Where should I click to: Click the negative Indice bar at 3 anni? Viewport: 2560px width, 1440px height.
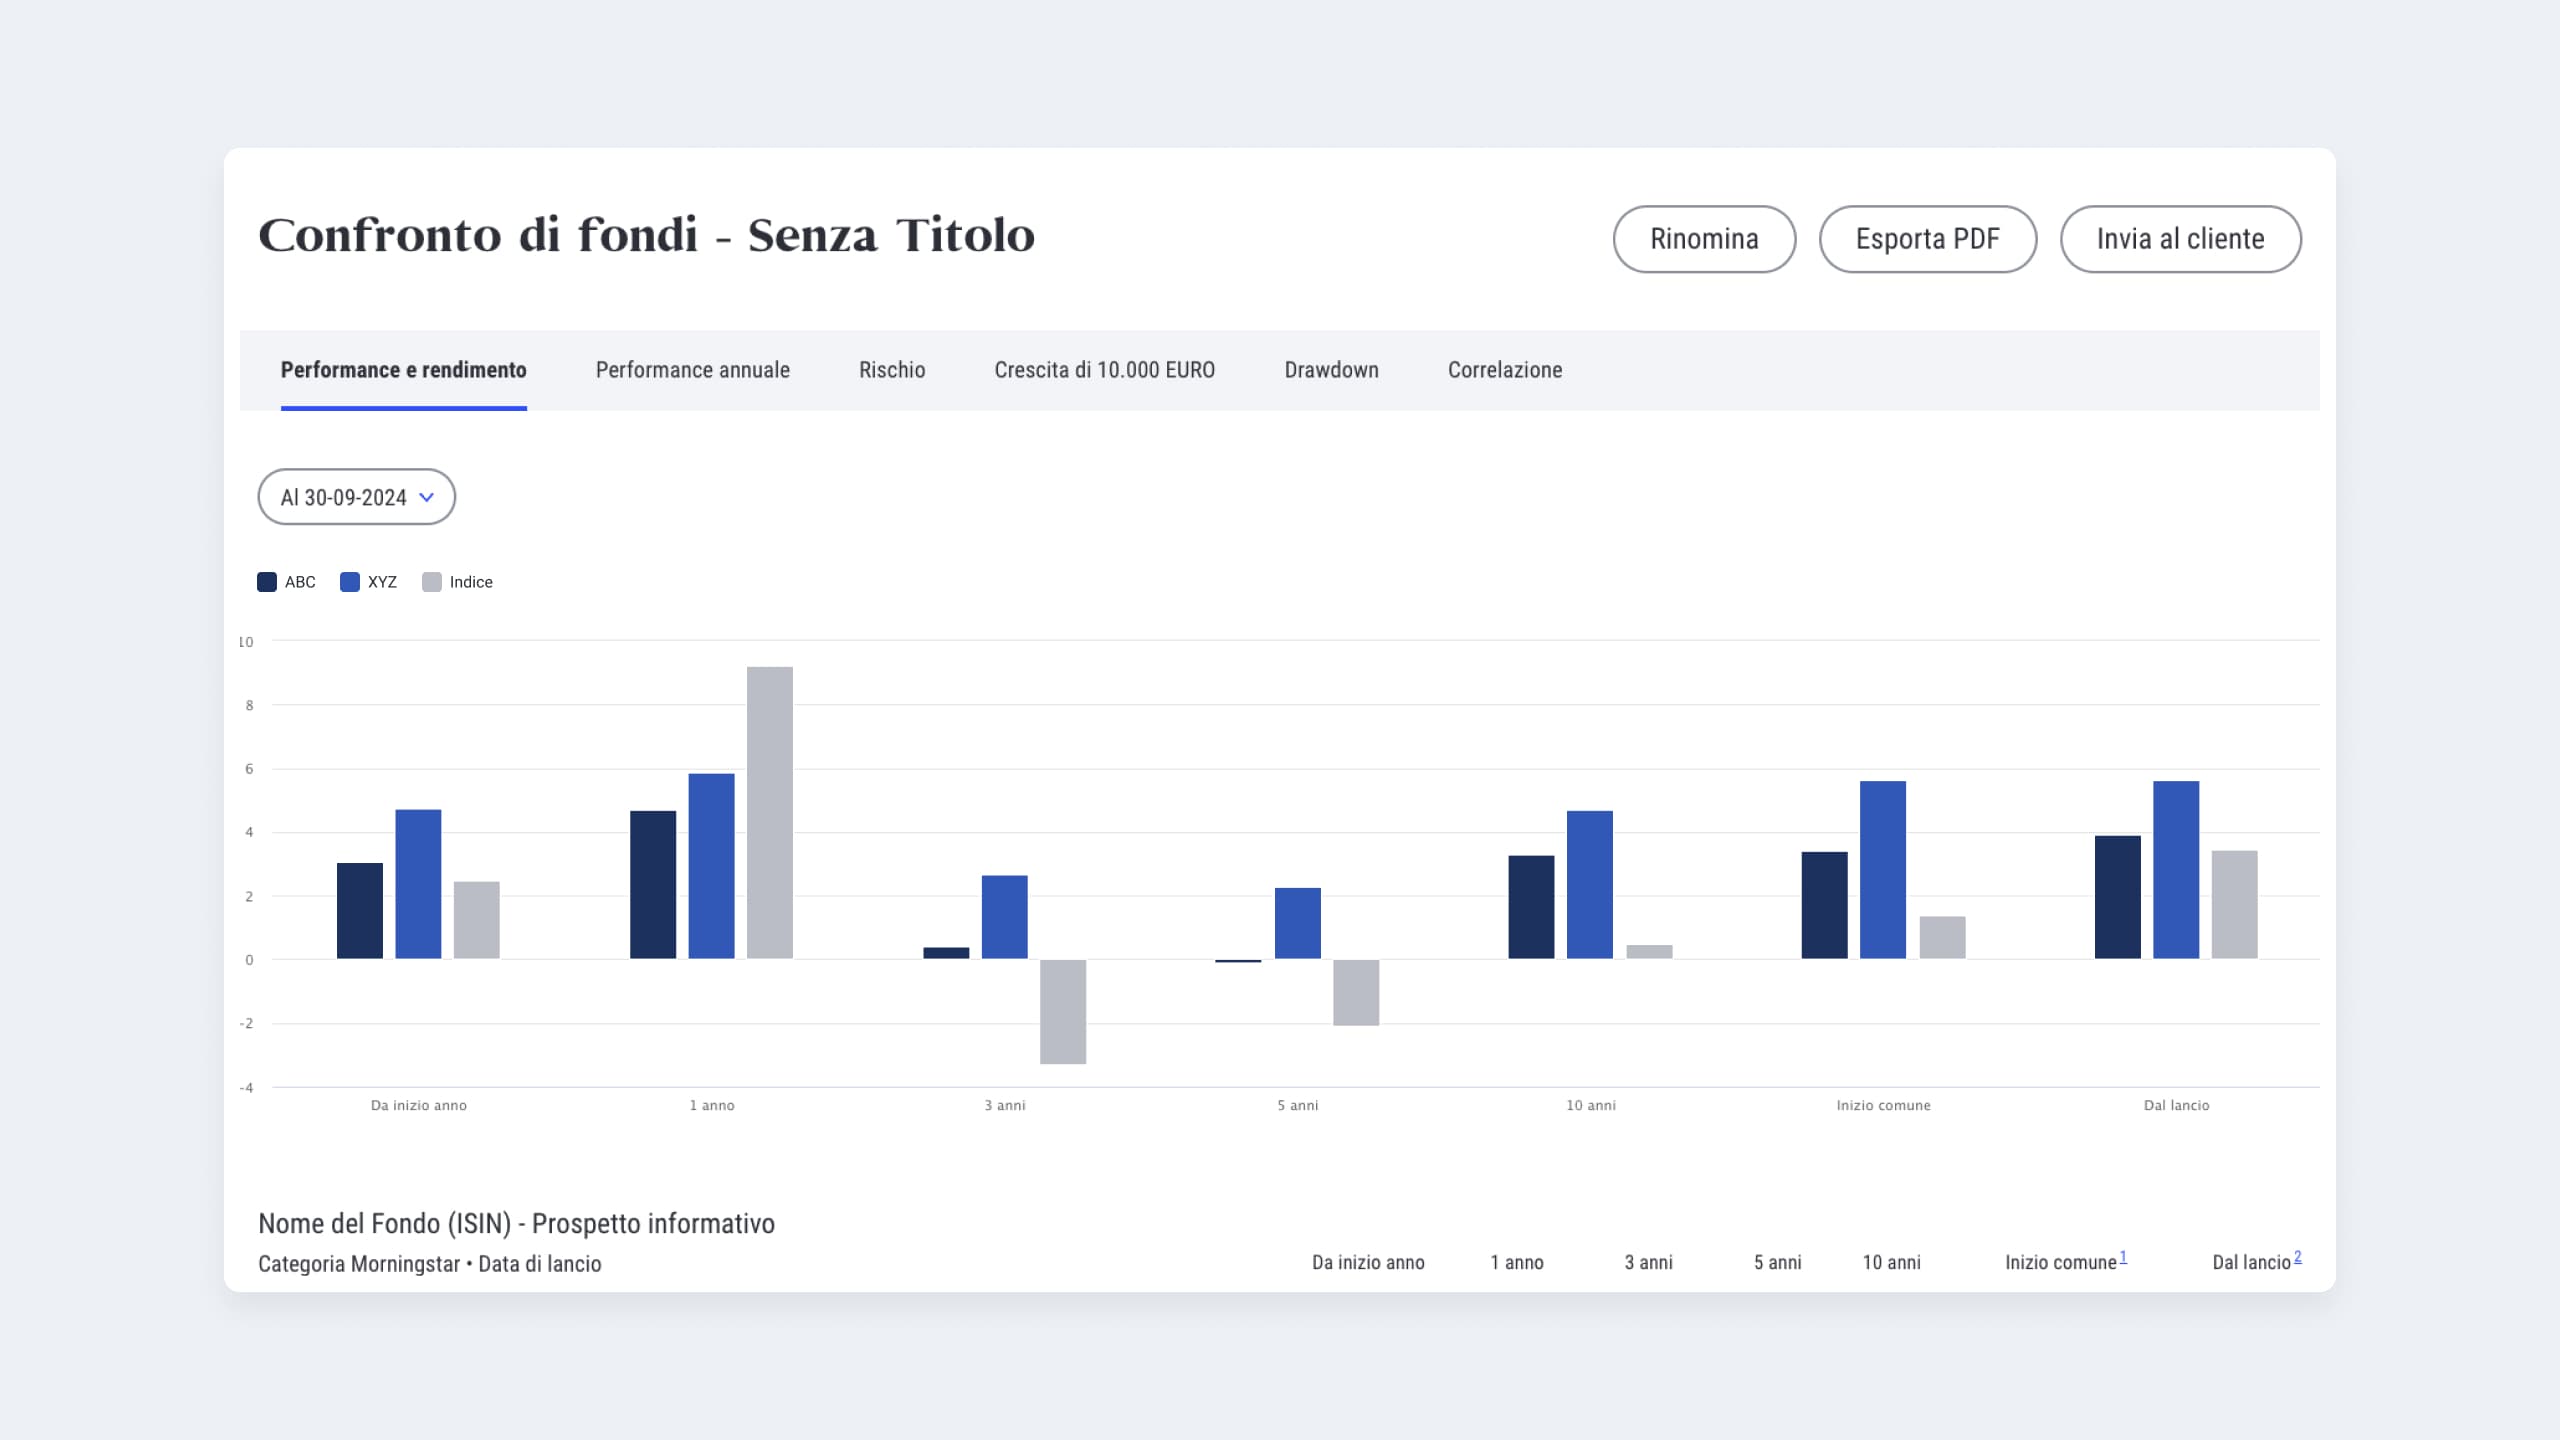1062,1011
